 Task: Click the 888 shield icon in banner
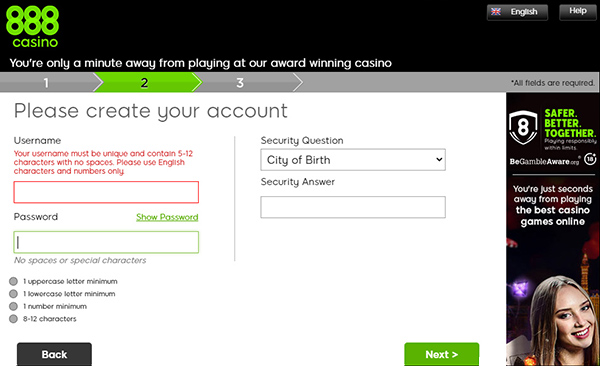523,127
